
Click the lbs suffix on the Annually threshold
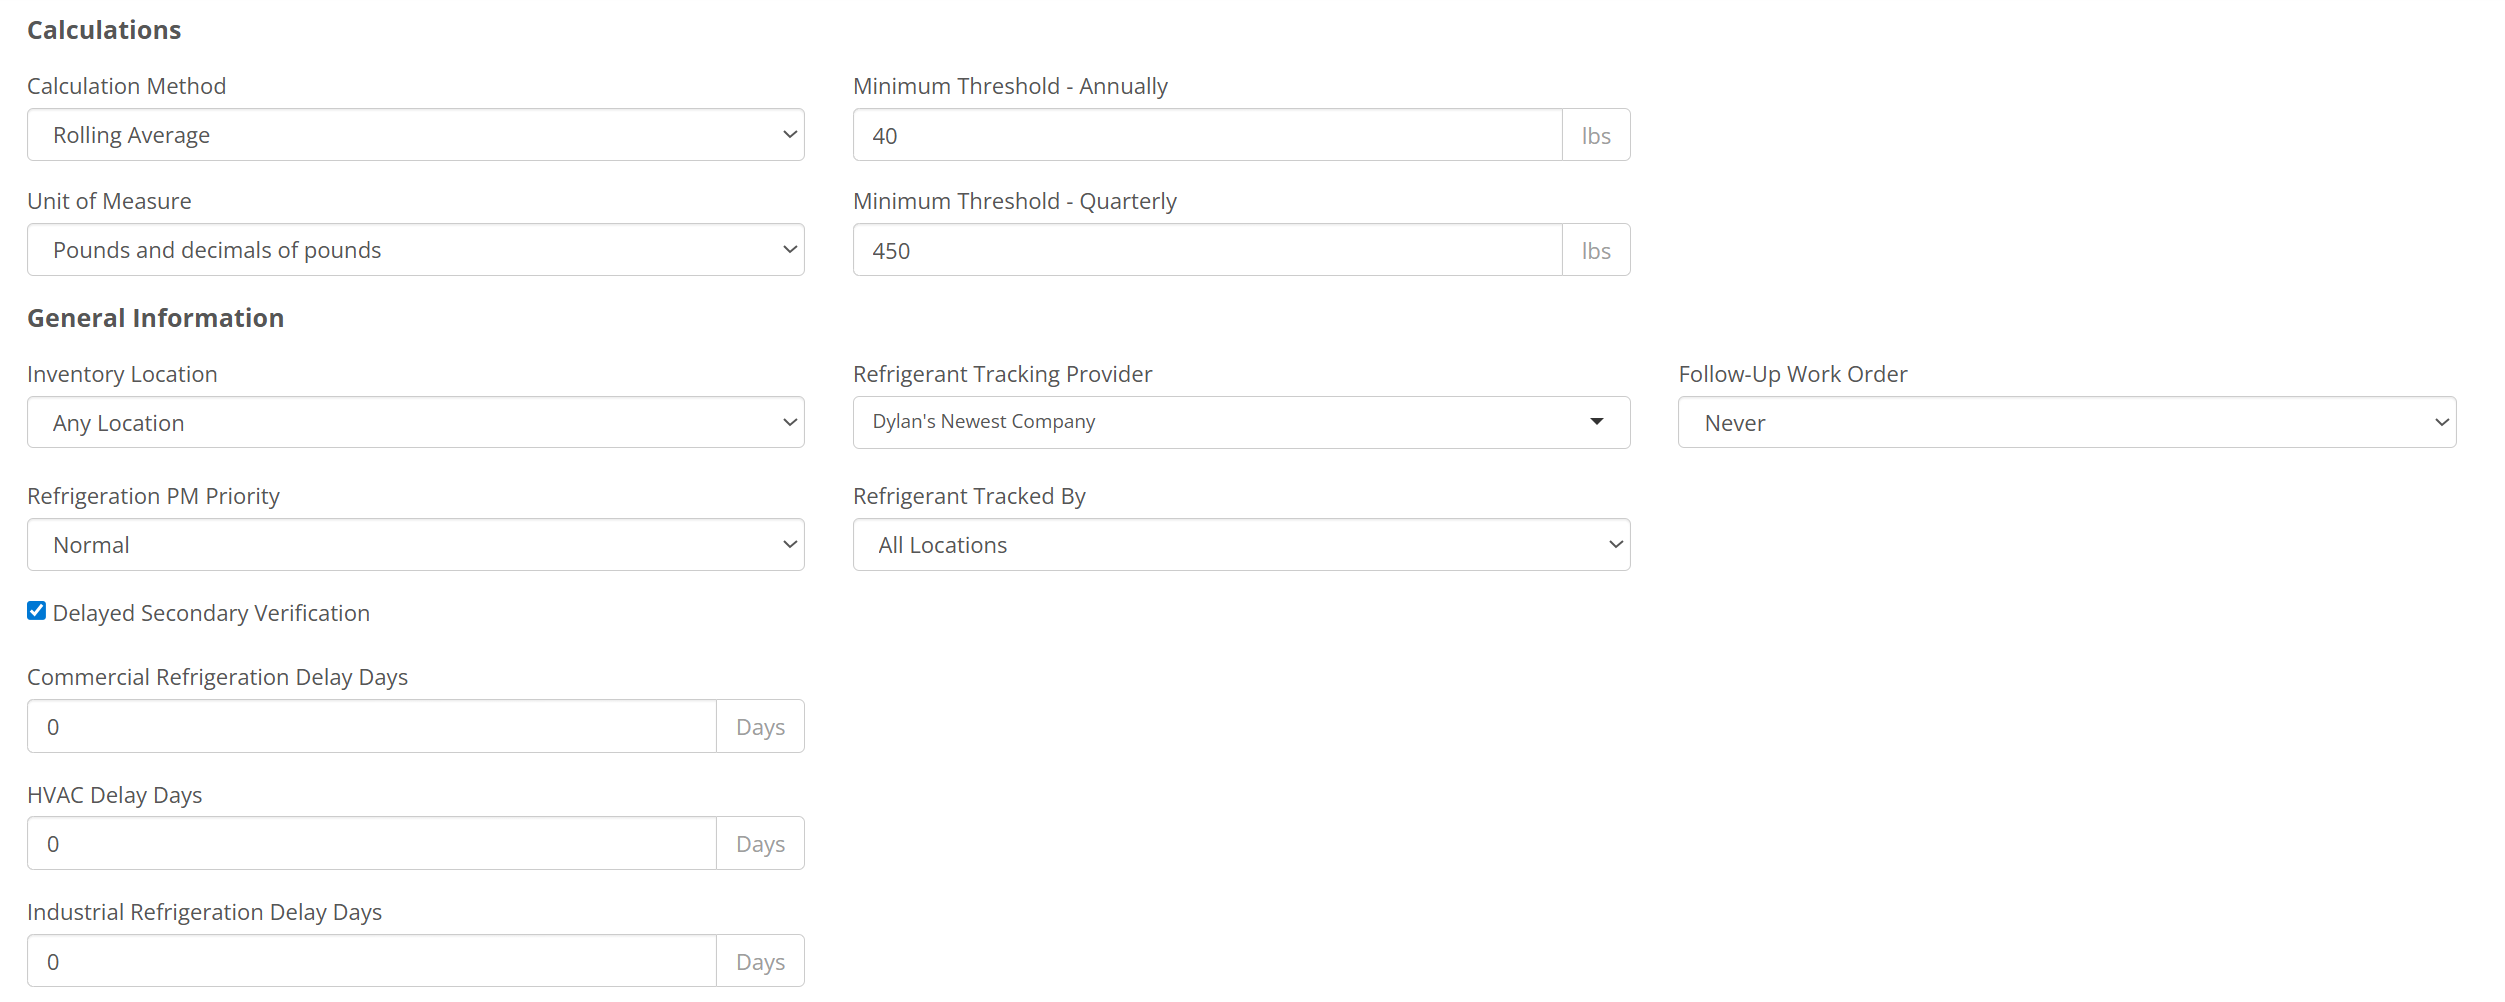[1595, 136]
